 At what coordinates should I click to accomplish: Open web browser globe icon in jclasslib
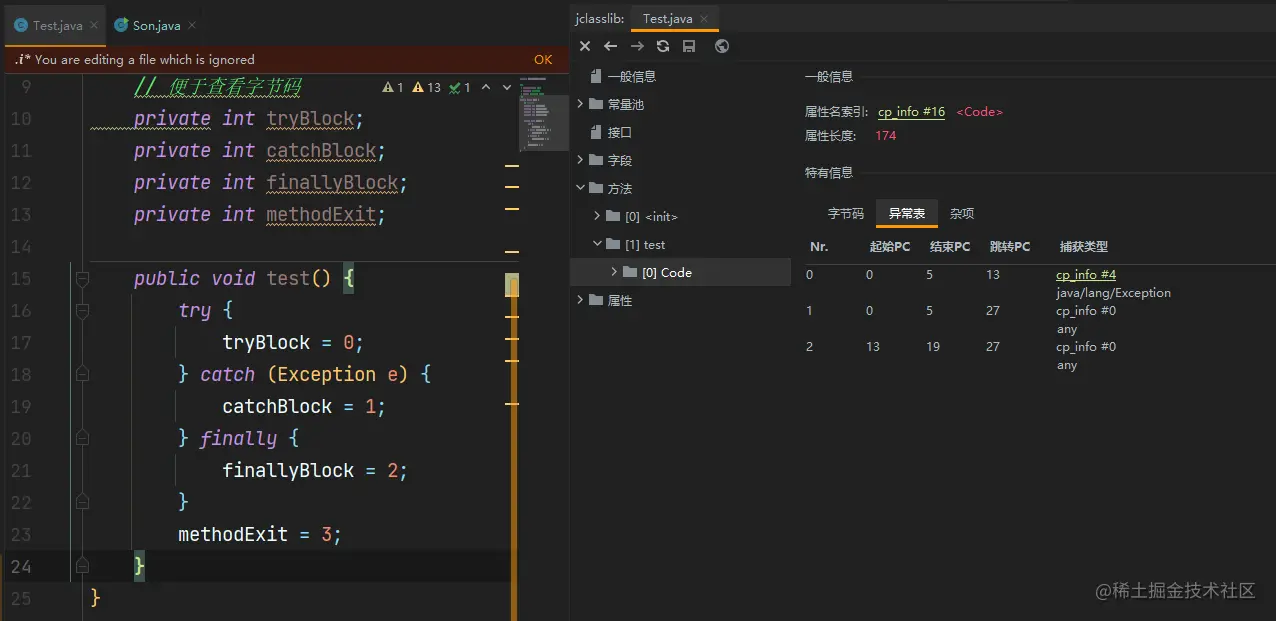click(x=722, y=46)
